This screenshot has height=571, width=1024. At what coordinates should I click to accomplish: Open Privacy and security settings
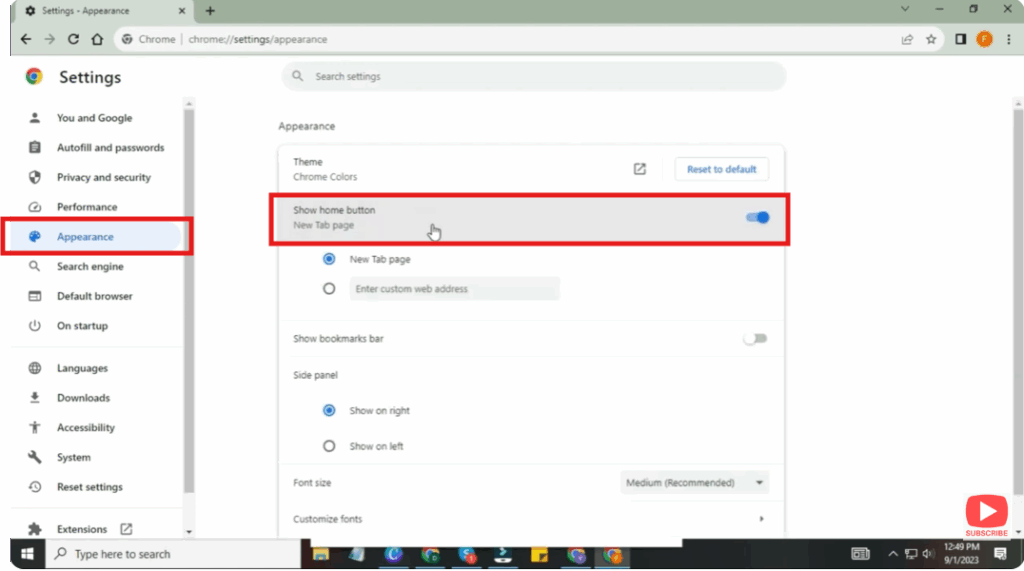tap(103, 177)
